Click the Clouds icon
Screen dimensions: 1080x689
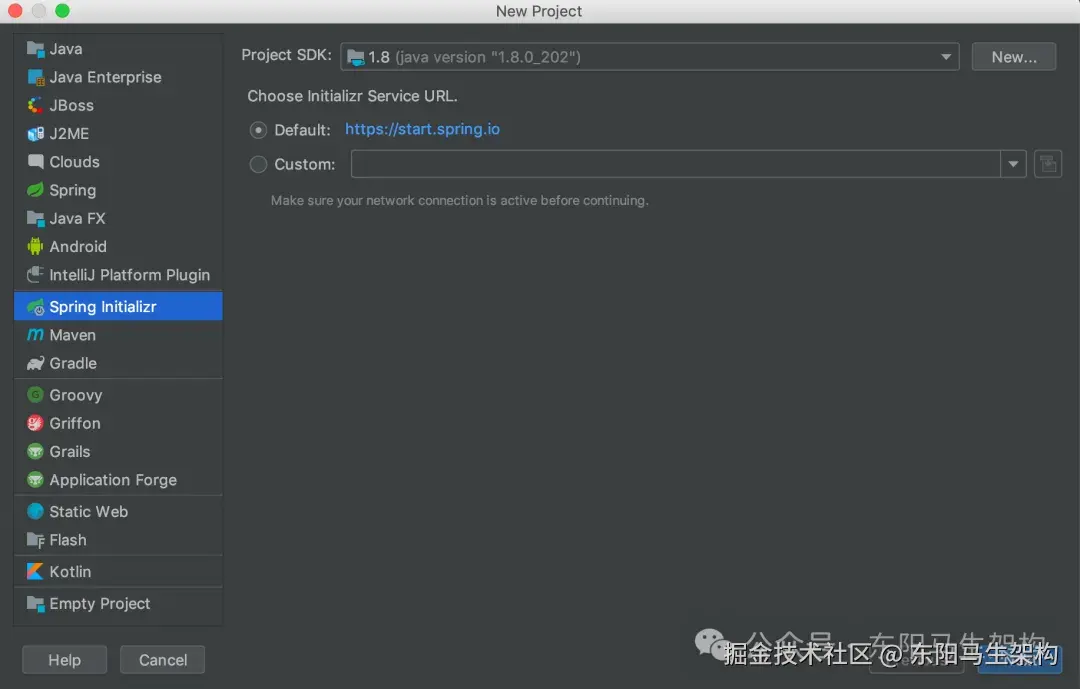click(35, 162)
